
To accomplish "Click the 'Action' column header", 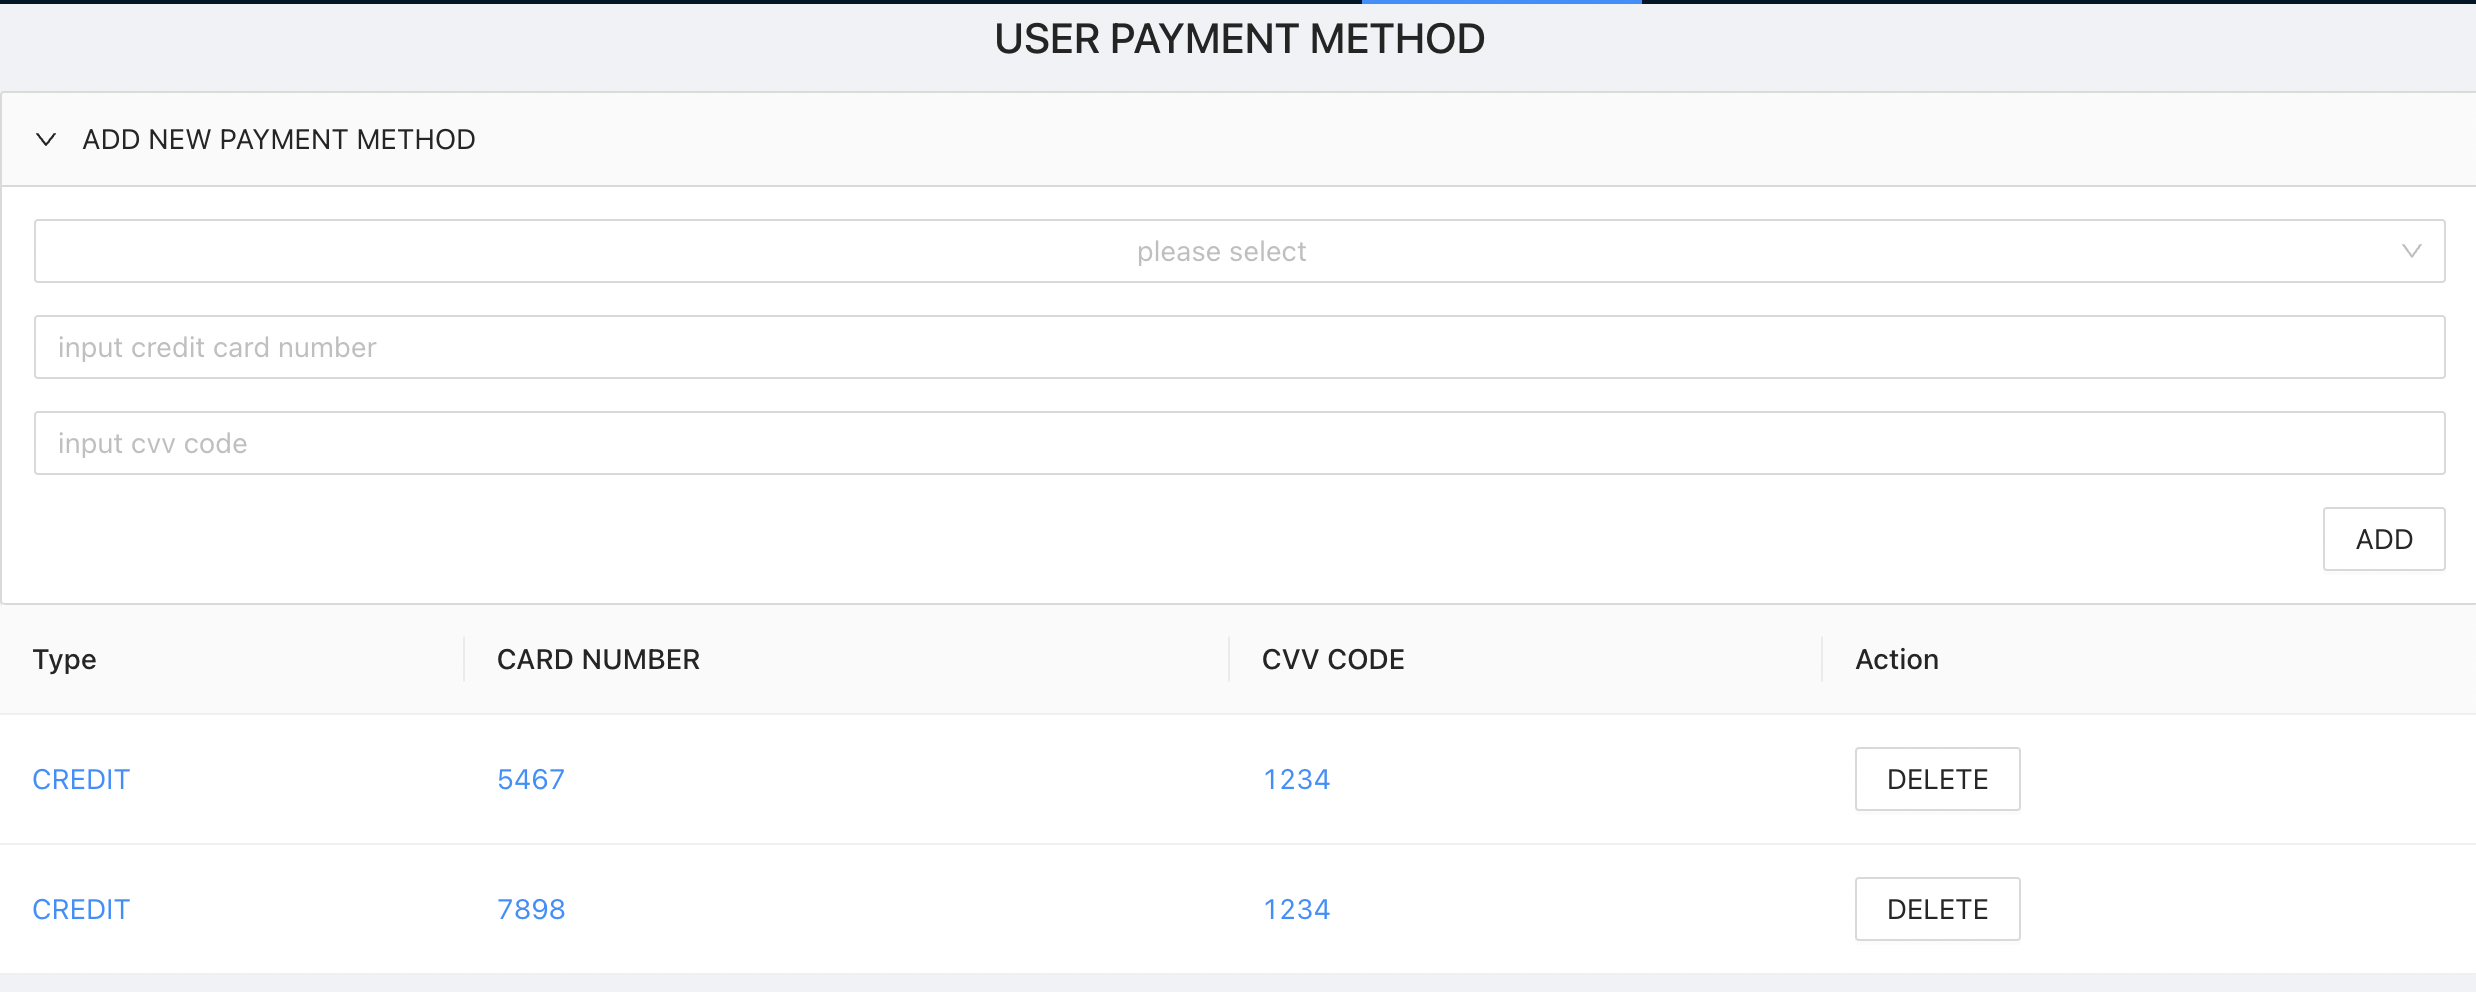I will (x=1897, y=660).
